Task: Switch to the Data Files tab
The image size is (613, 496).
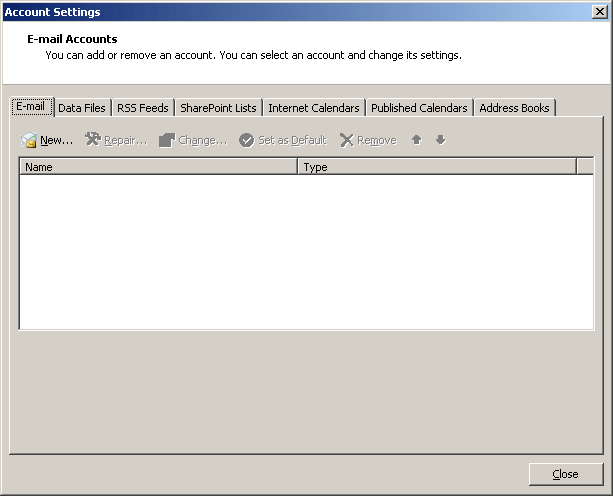Action: coord(81,108)
